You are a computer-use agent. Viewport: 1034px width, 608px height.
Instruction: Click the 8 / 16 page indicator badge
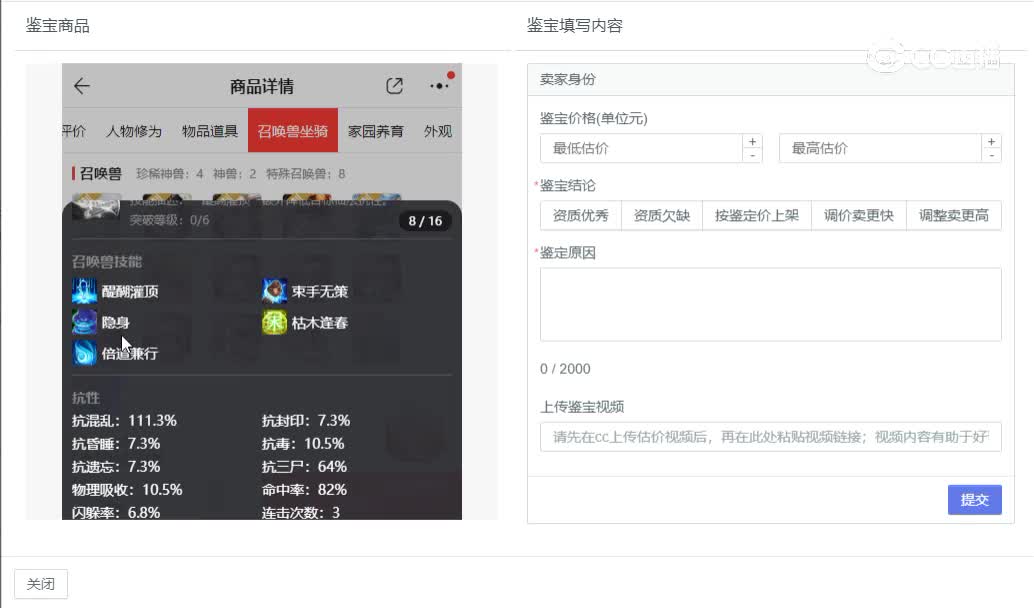click(x=425, y=221)
